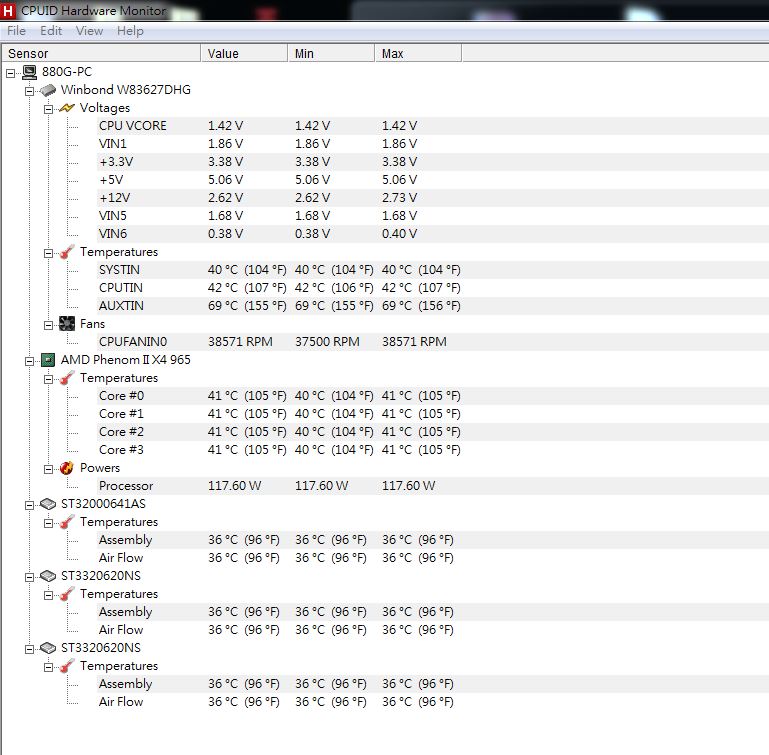Viewport: 769px width, 755px height.
Task: Click the 38571 RPM current value
Action: [x=240, y=342]
